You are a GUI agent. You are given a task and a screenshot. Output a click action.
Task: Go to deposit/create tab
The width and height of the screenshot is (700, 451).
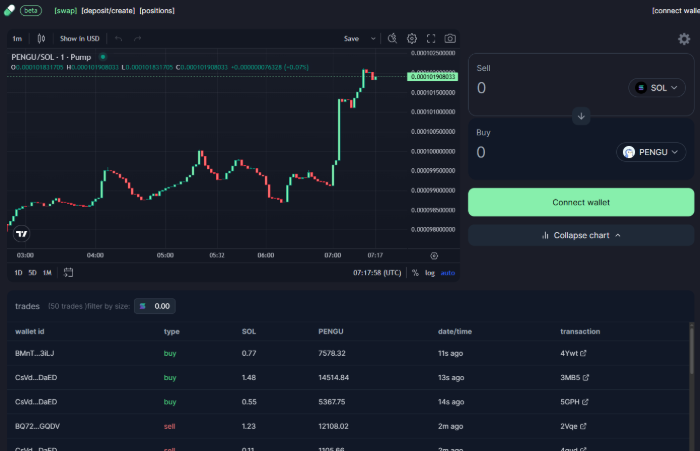point(108,10)
